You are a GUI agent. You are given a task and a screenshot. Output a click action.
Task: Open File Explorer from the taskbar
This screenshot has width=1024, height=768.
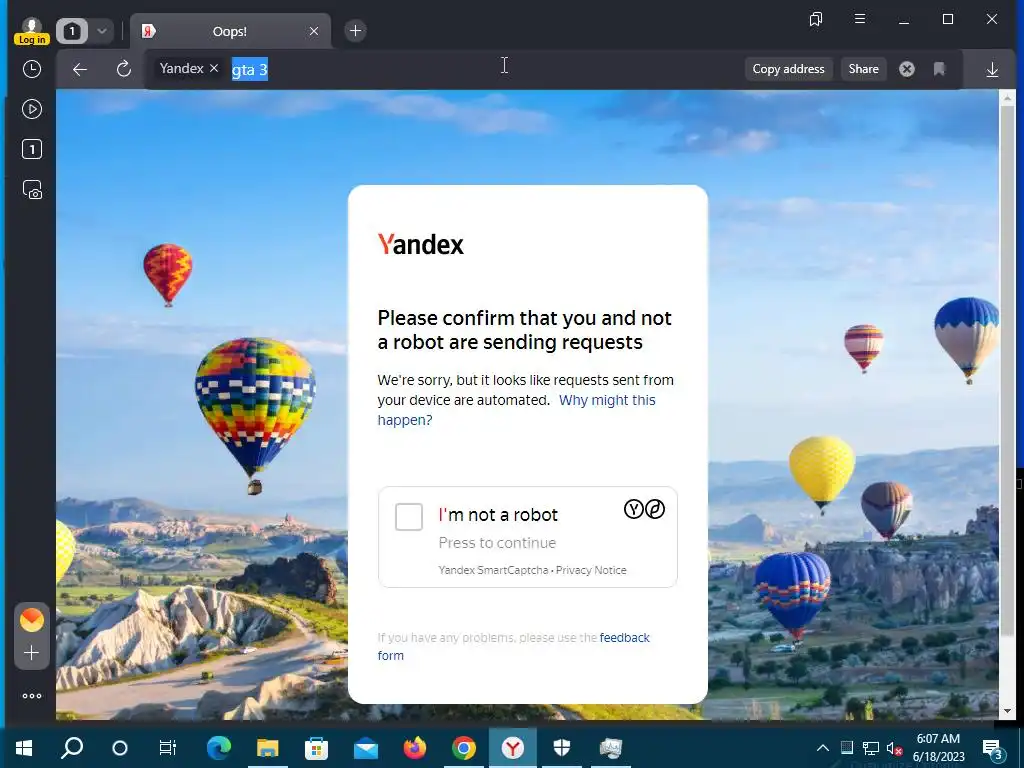(267, 748)
